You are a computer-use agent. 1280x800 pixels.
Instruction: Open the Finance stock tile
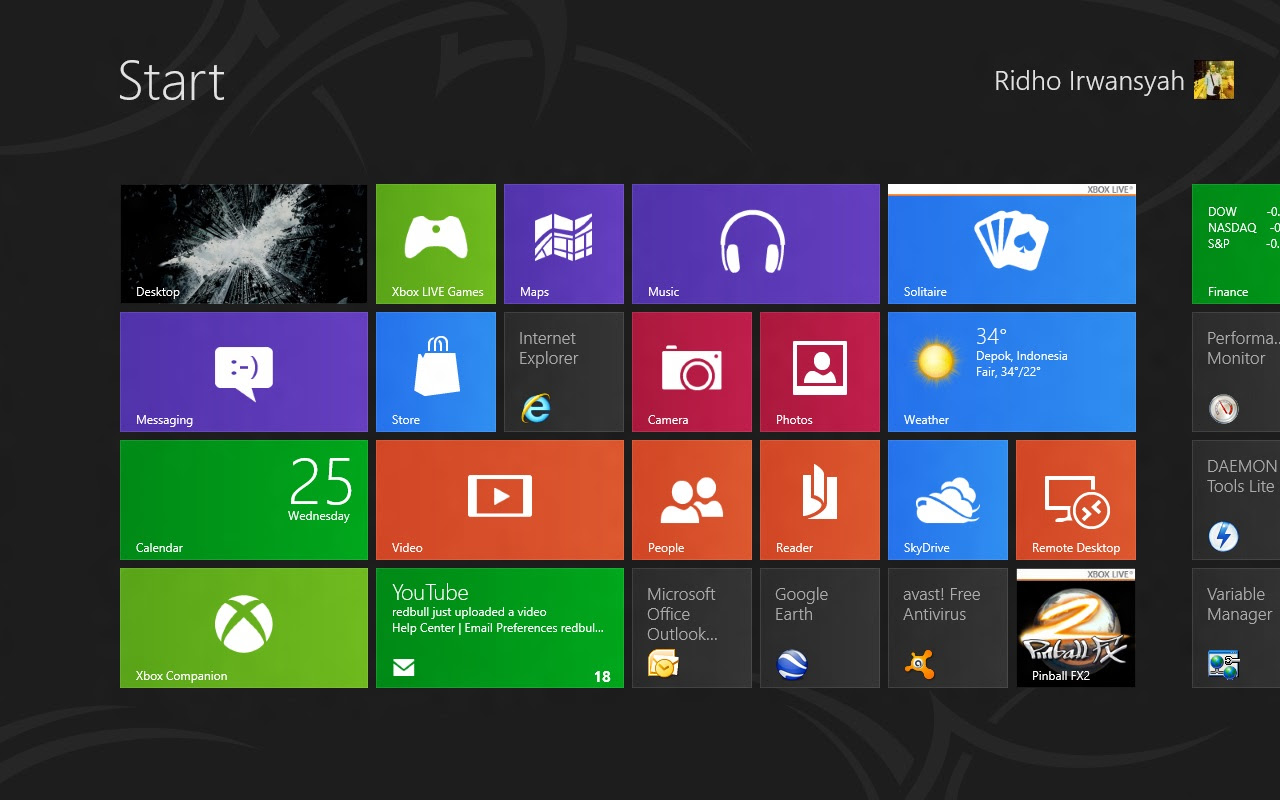tap(1236, 244)
